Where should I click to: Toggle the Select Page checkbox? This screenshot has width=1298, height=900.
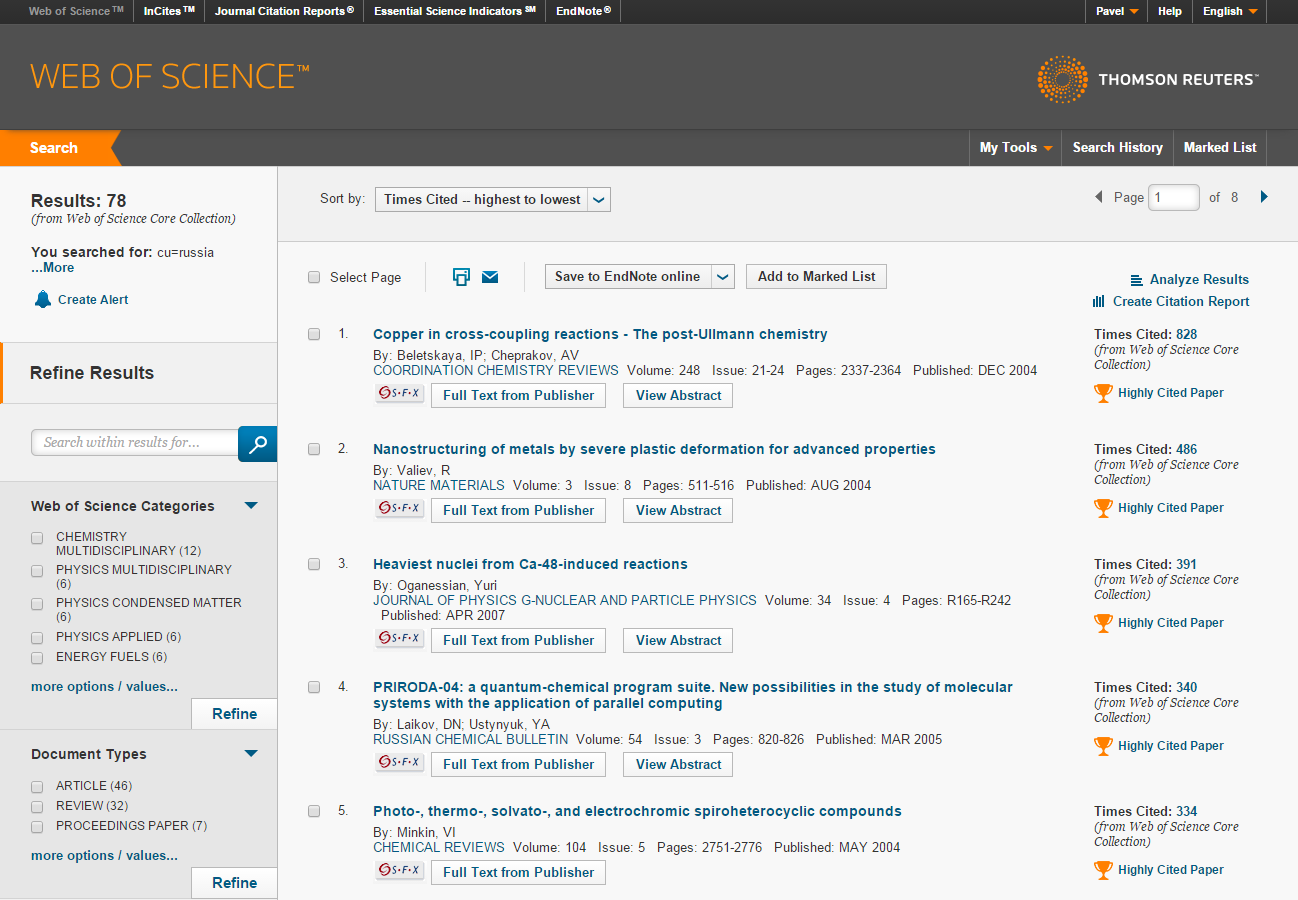point(314,277)
